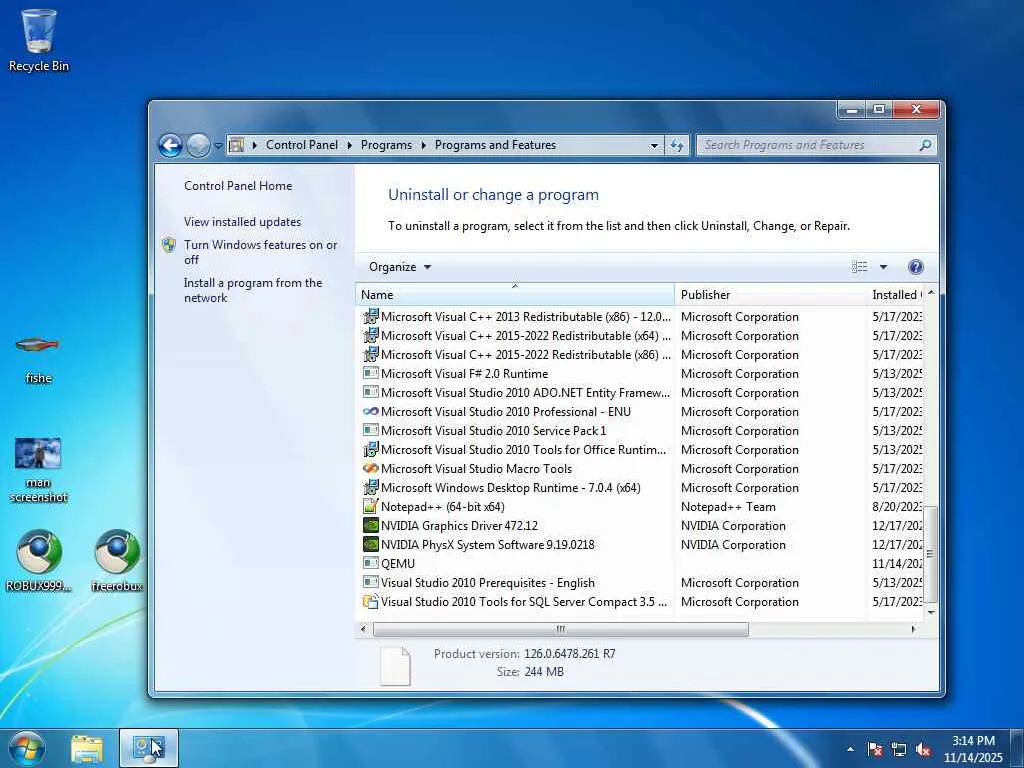The image size is (1024, 768).
Task: Sort by the Installed On column header
Action: (x=895, y=295)
